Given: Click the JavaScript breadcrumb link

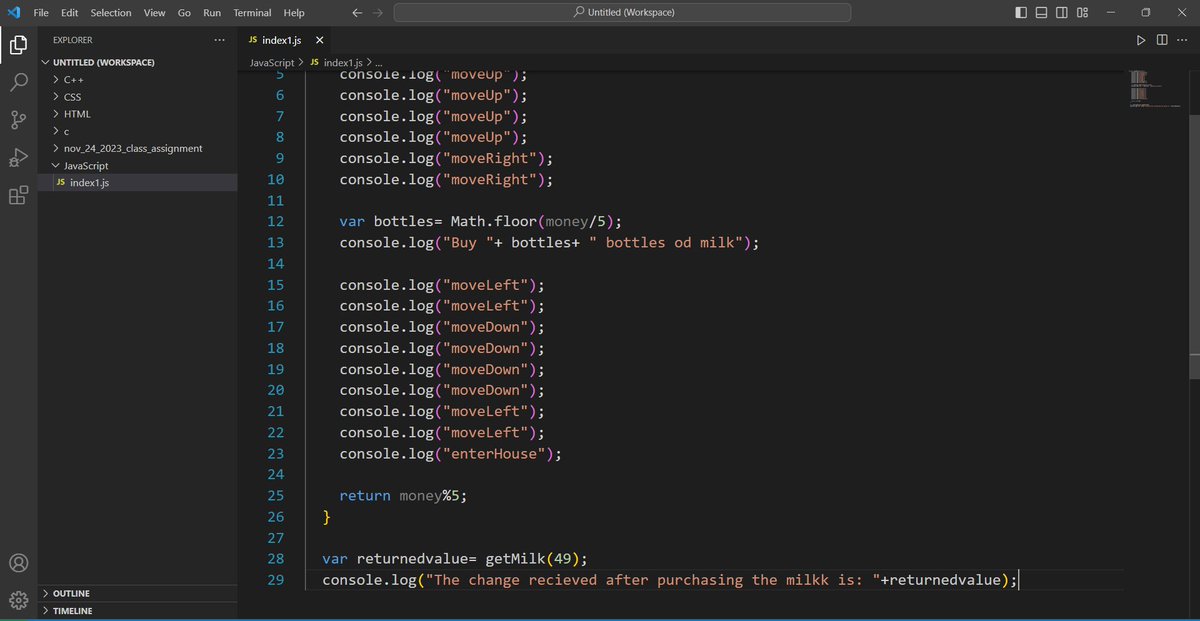Looking at the screenshot, I should (271, 62).
